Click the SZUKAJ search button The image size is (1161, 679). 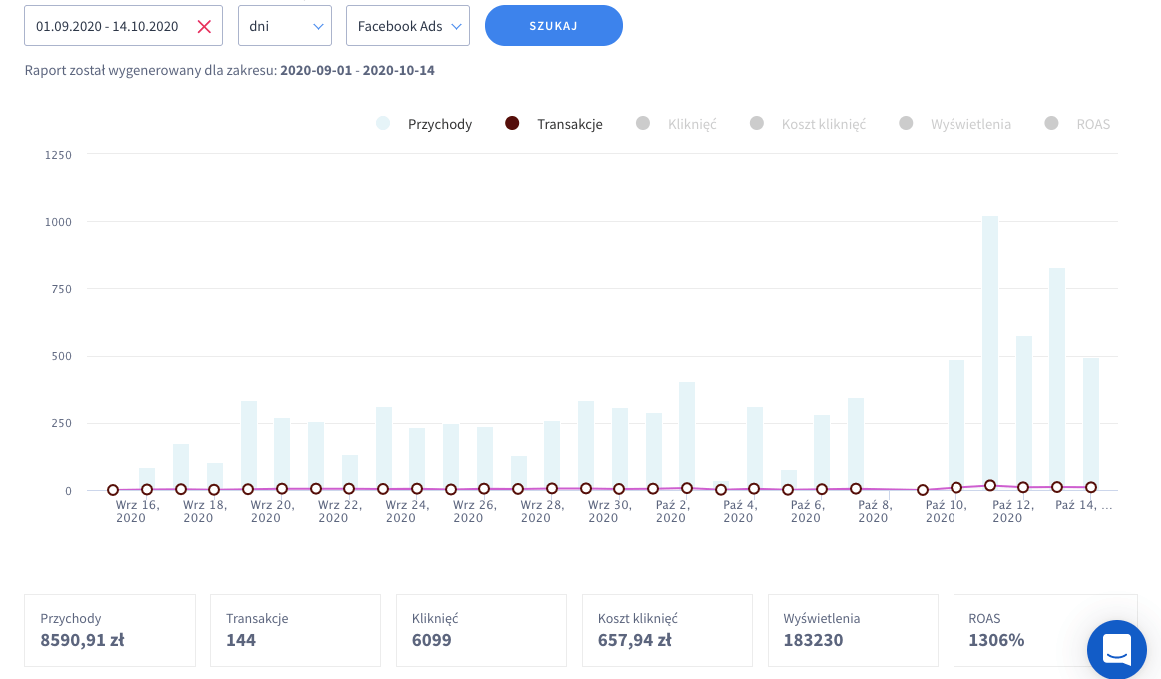tap(553, 26)
